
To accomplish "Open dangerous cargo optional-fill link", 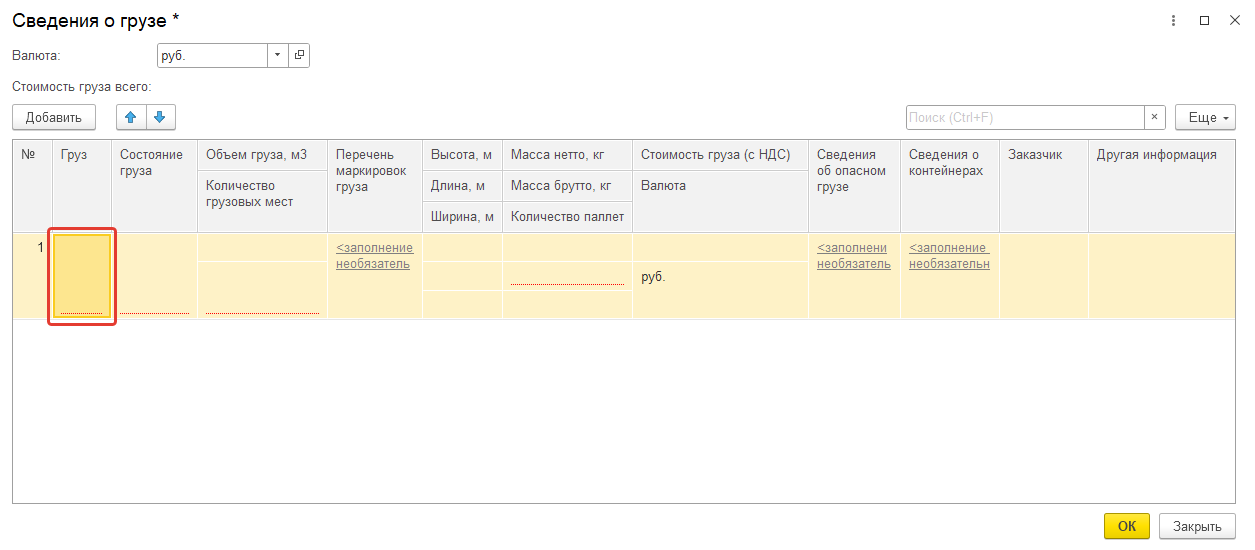I will point(853,256).
